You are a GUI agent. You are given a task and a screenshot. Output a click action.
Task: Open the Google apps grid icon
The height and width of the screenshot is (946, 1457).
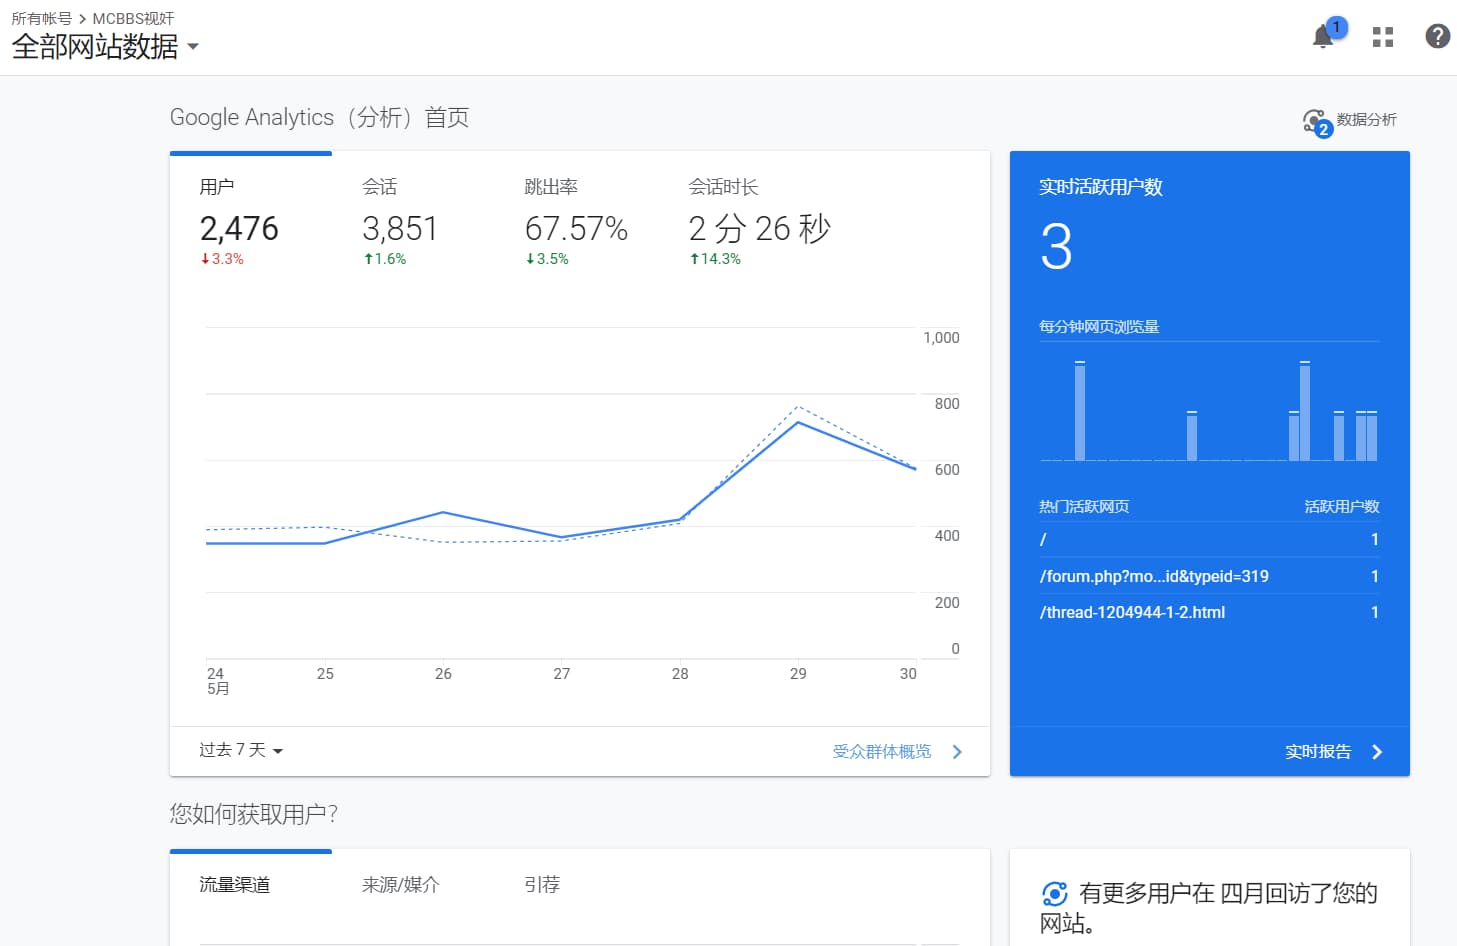(x=1383, y=37)
